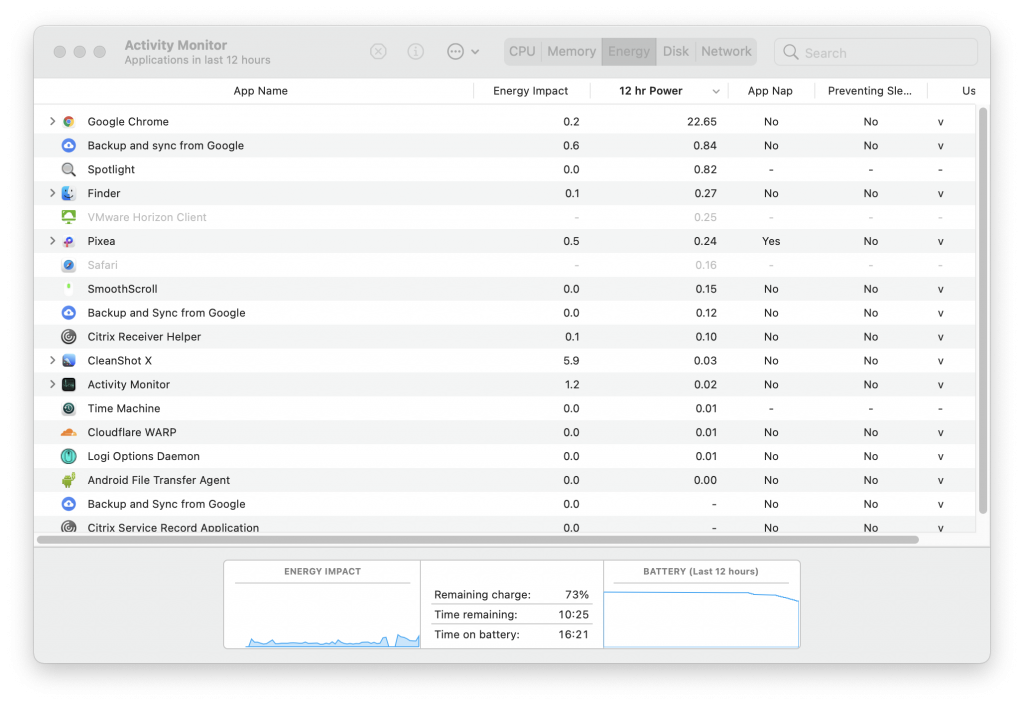Sort by the Preventing Sleep column header

[870, 91]
